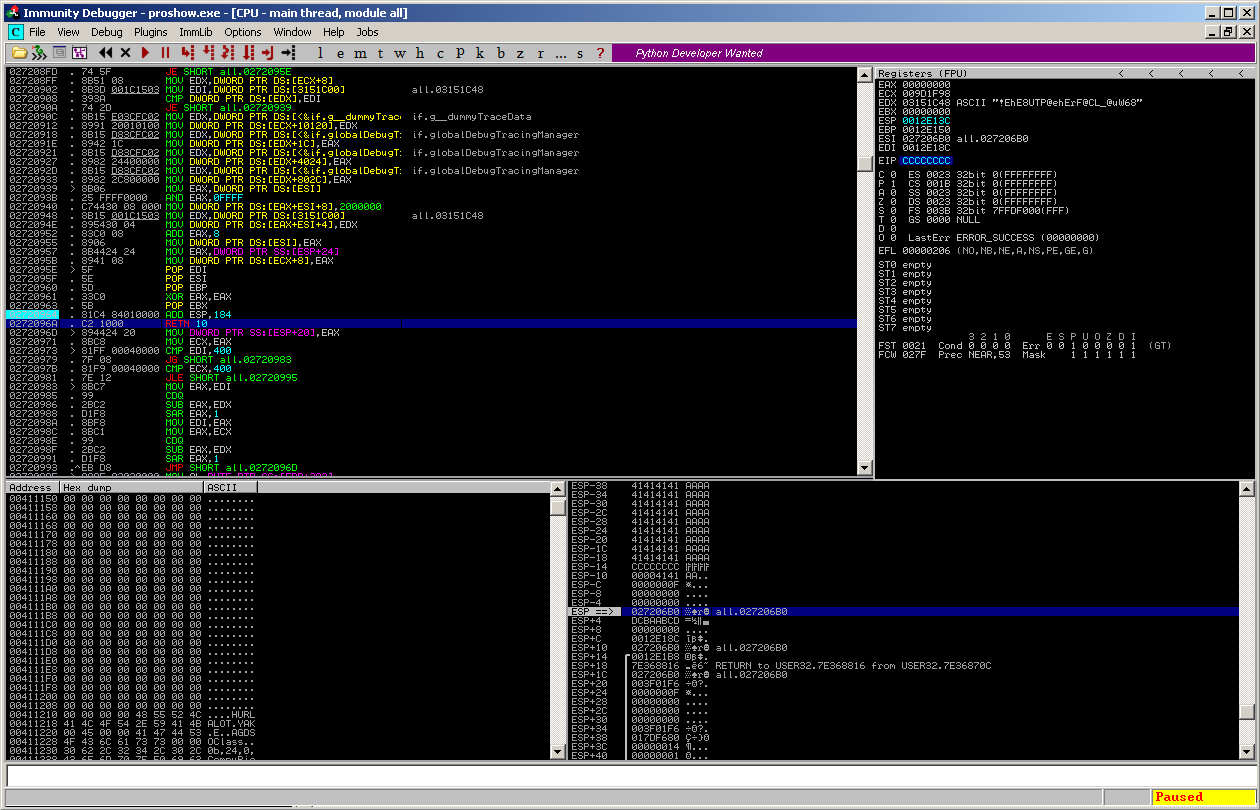1260x810 pixels.
Task: Show references with 'r' button
Action: 541,53
